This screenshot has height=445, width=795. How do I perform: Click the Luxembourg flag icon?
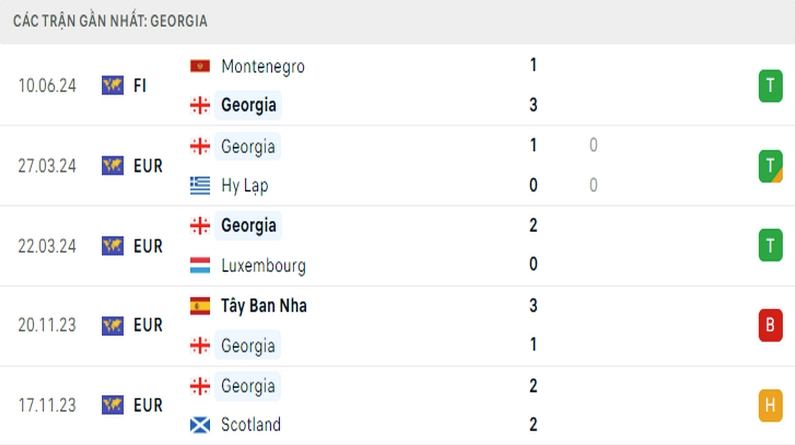point(200,266)
